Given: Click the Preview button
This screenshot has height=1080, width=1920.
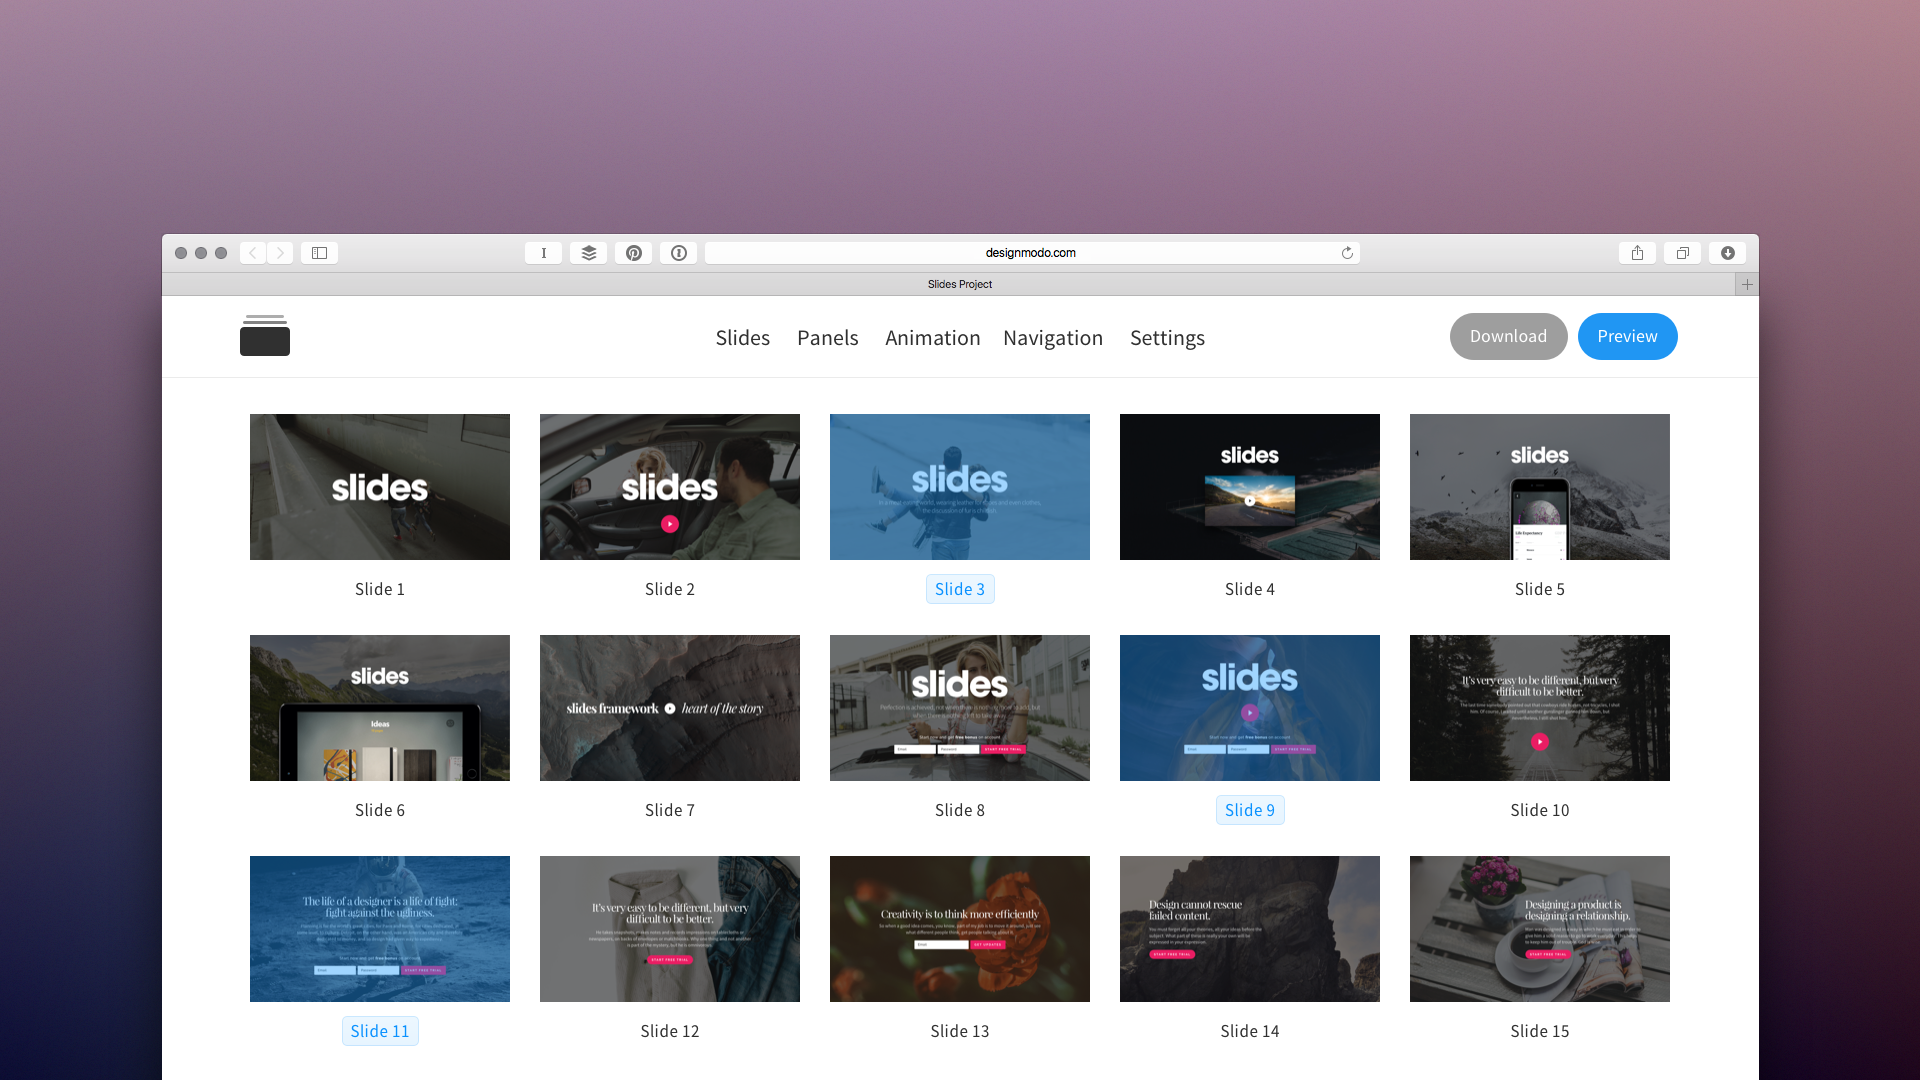Looking at the screenshot, I should (1627, 336).
